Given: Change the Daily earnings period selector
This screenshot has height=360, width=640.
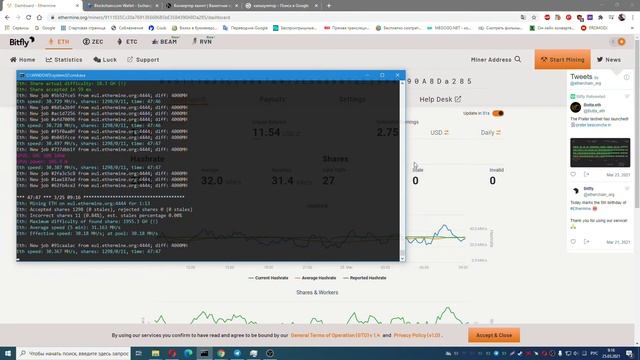Looking at the screenshot, I should coord(490,133).
